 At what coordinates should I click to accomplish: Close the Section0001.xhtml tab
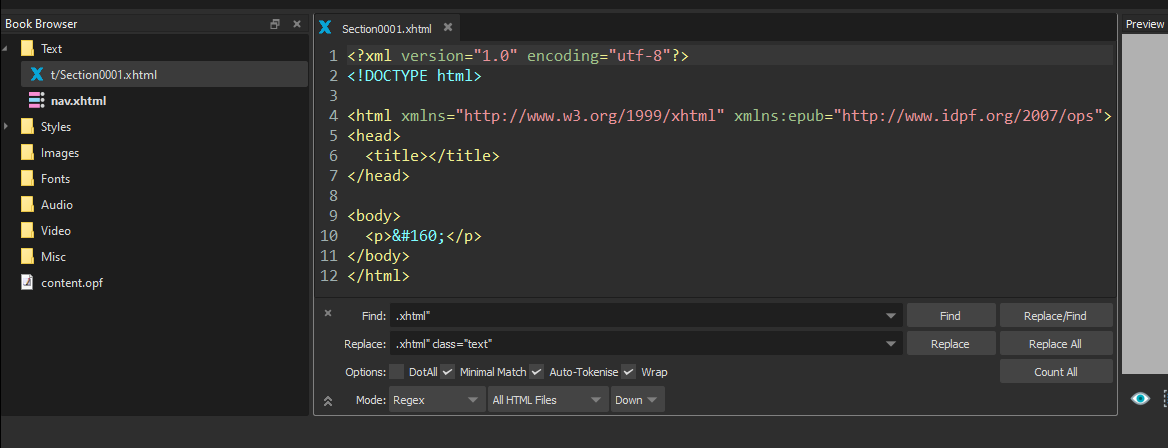point(448,28)
